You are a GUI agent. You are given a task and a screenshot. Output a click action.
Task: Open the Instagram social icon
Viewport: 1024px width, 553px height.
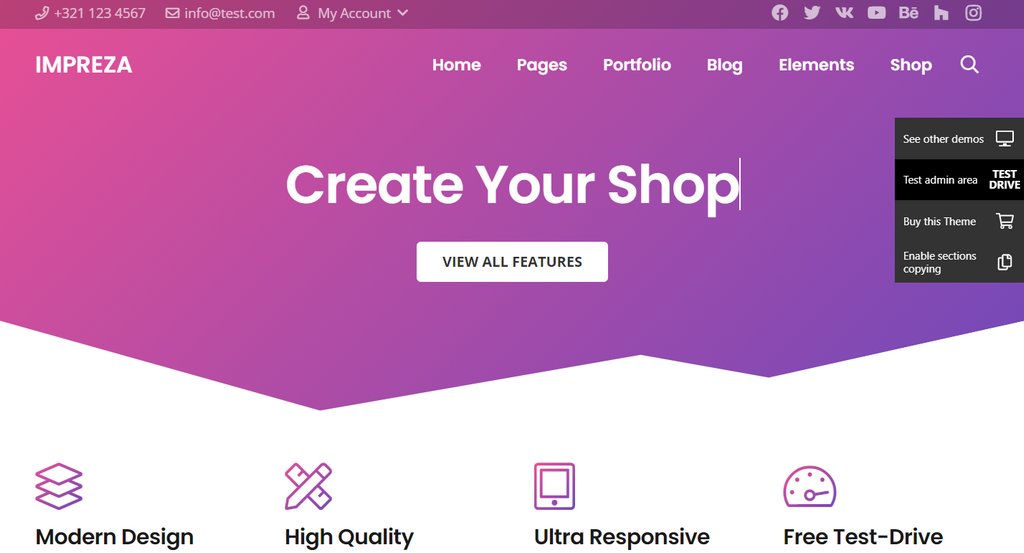coord(974,13)
